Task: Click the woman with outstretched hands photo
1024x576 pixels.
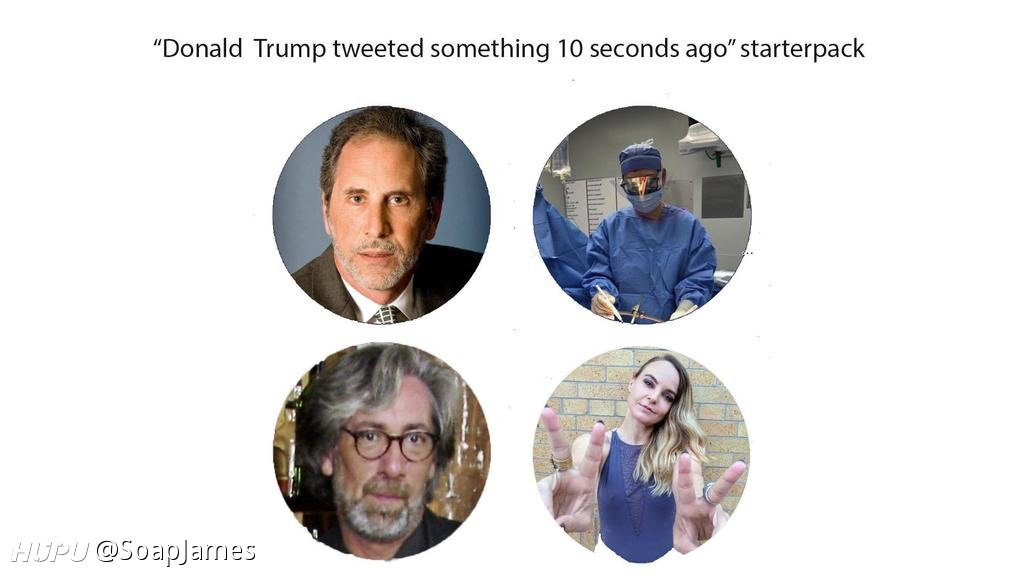Action: (643, 455)
